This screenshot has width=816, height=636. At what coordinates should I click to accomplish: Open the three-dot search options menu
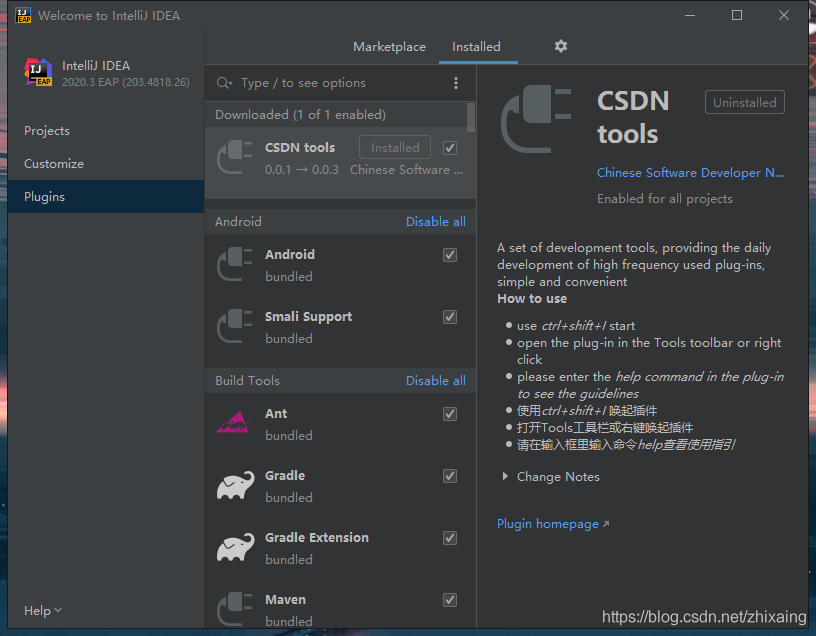[x=456, y=83]
